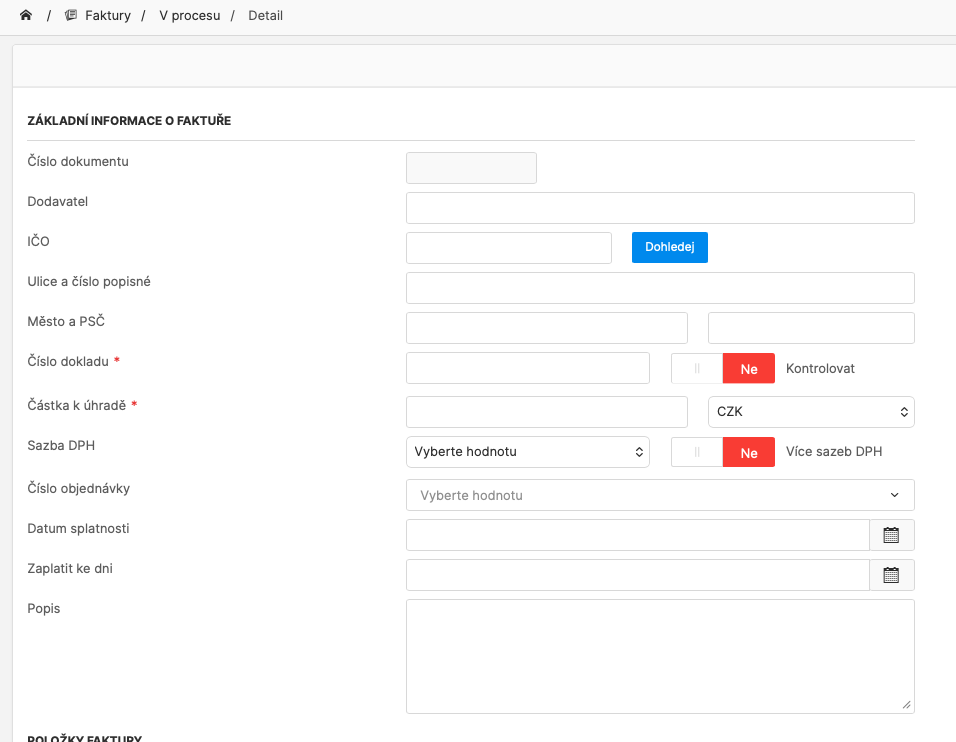
Task: Toggle the Kontrolovat switch
Action: [722, 368]
